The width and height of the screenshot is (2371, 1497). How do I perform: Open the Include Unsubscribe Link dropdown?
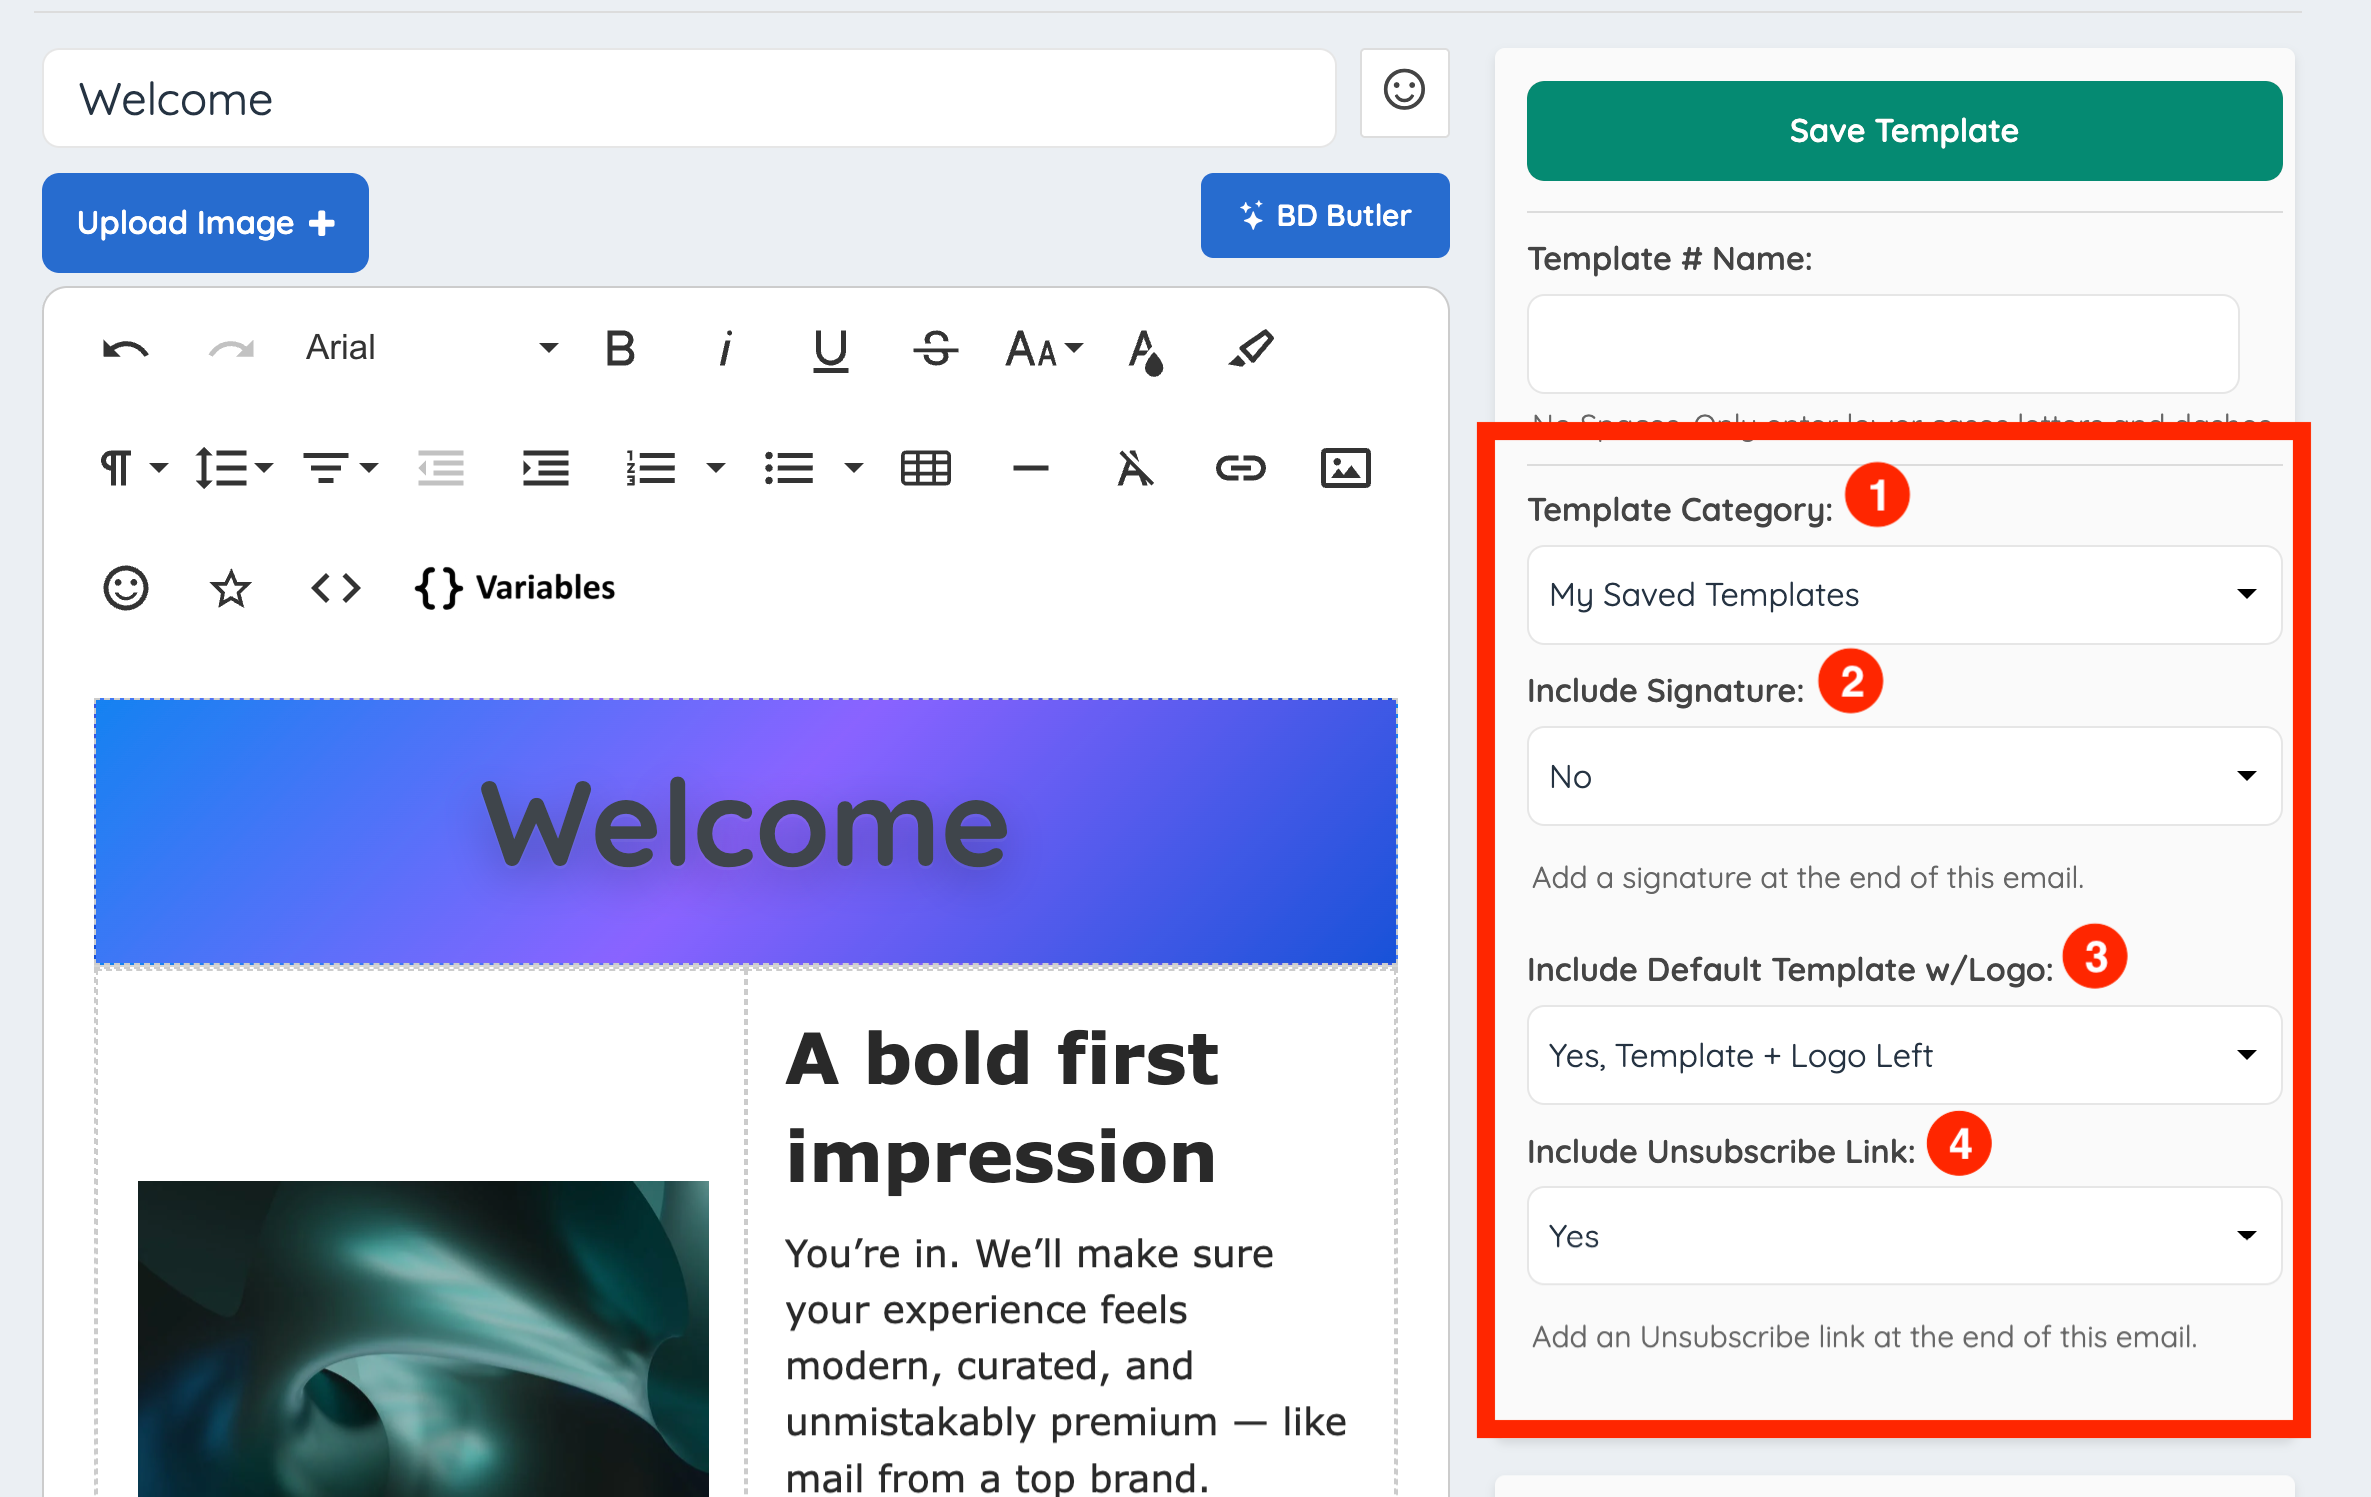[x=1903, y=1236]
